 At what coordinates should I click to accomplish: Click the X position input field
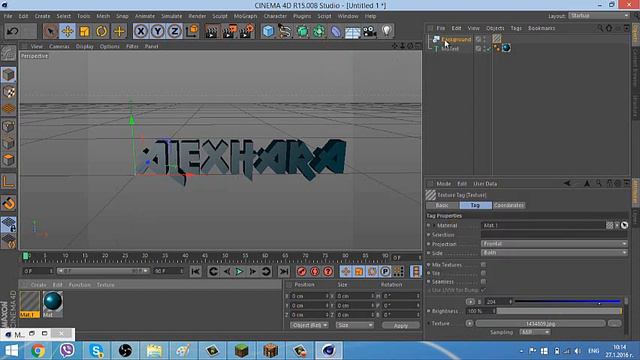309,296
